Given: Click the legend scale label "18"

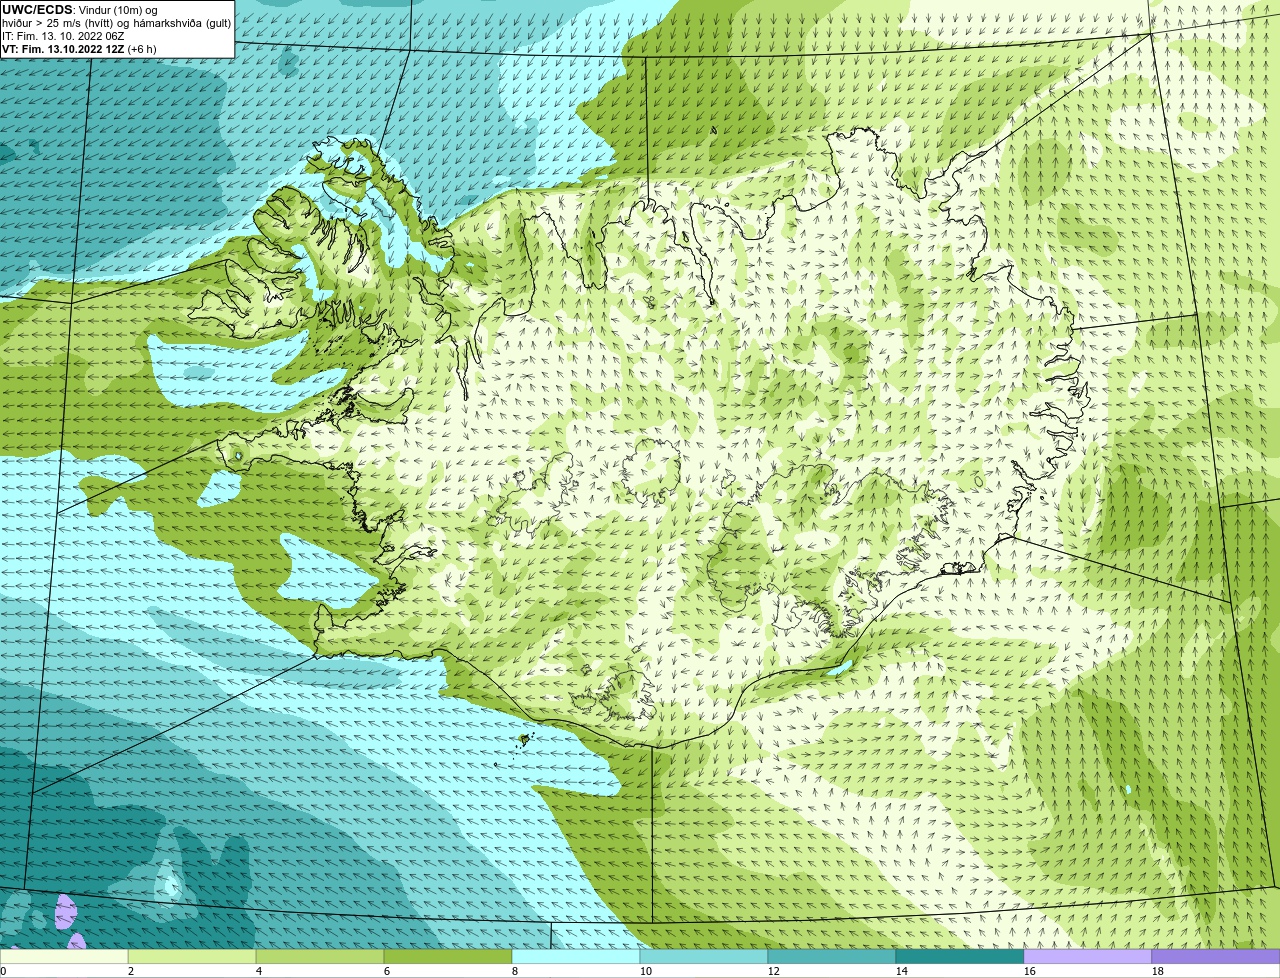Looking at the screenshot, I should (1158, 971).
